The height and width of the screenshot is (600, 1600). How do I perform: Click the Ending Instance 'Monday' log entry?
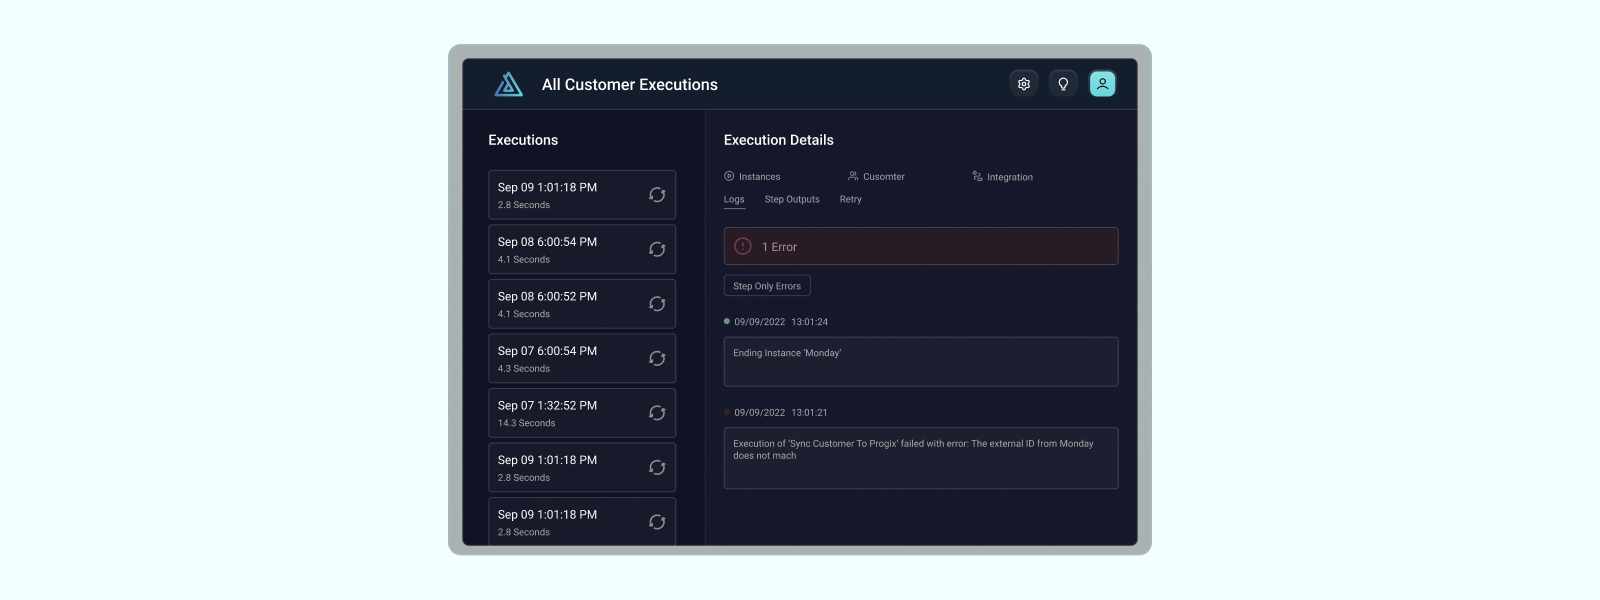(921, 361)
